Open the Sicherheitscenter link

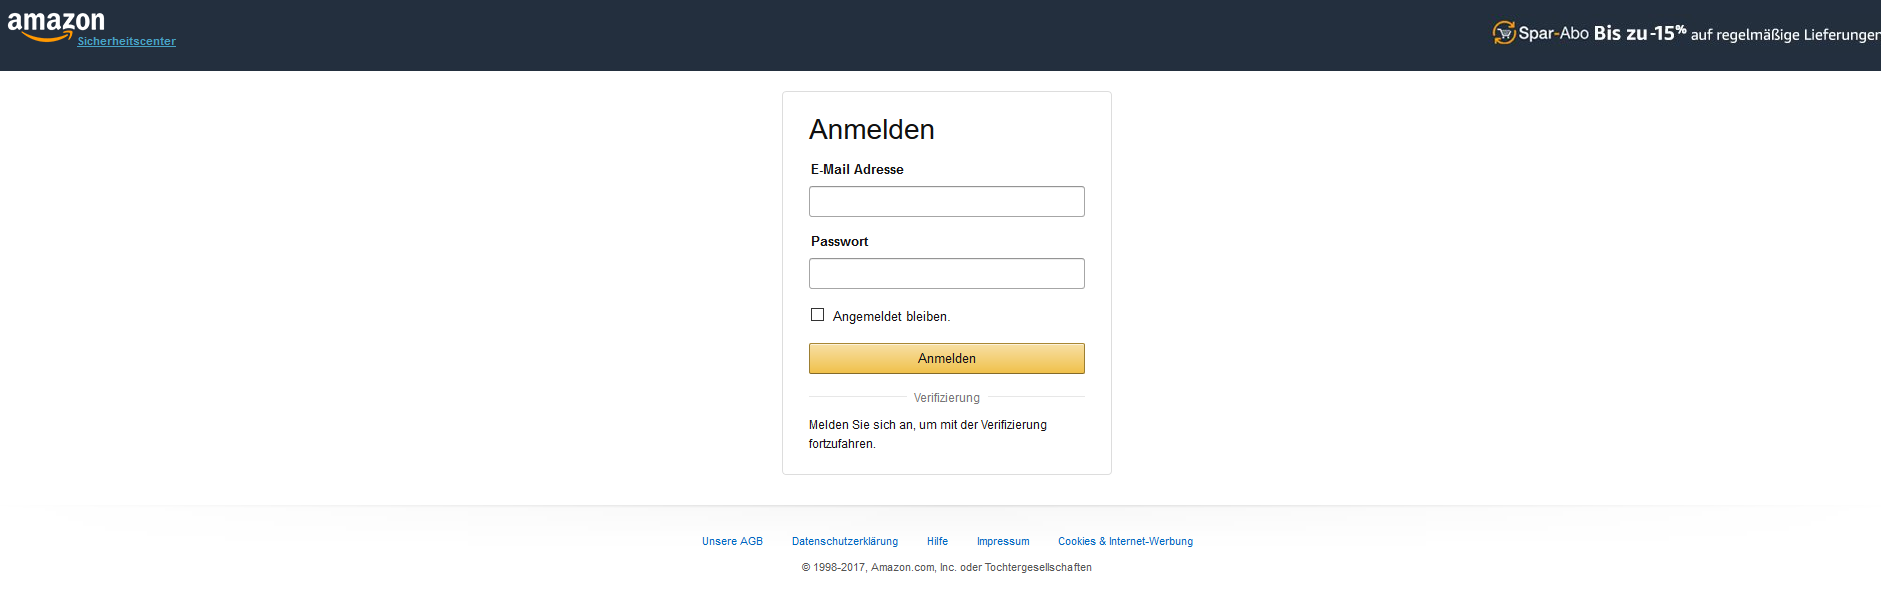[126, 41]
